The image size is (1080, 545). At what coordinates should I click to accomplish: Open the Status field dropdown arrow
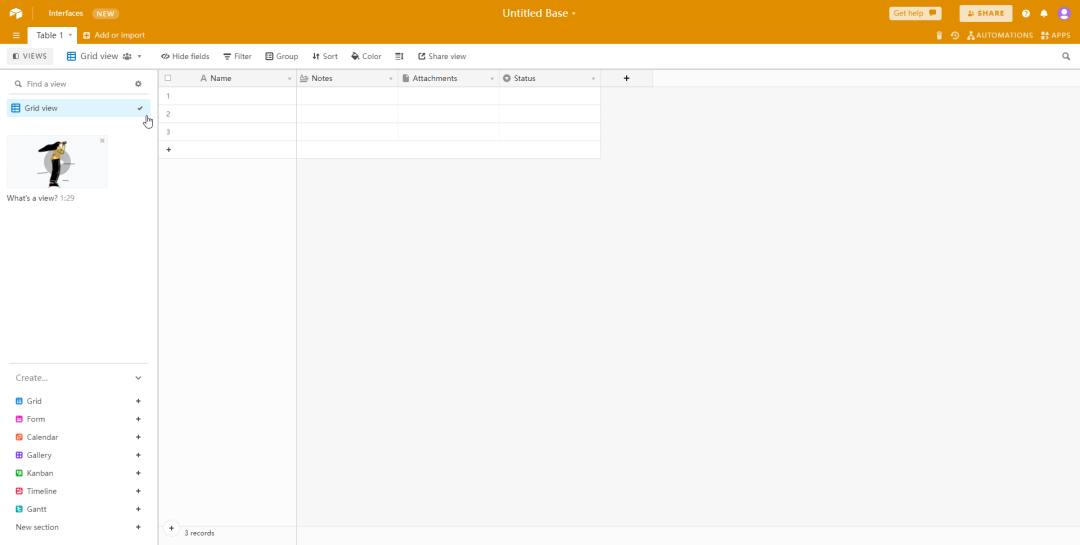click(x=593, y=79)
